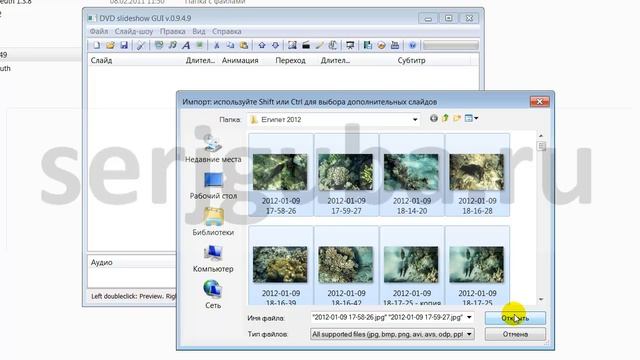Open Рабочий стол in places sidebar

213,186
